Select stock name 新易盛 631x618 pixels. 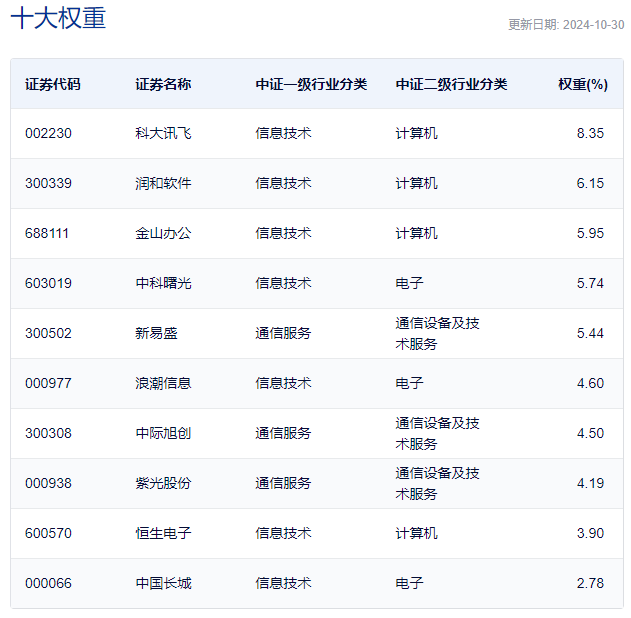coord(156,333)
